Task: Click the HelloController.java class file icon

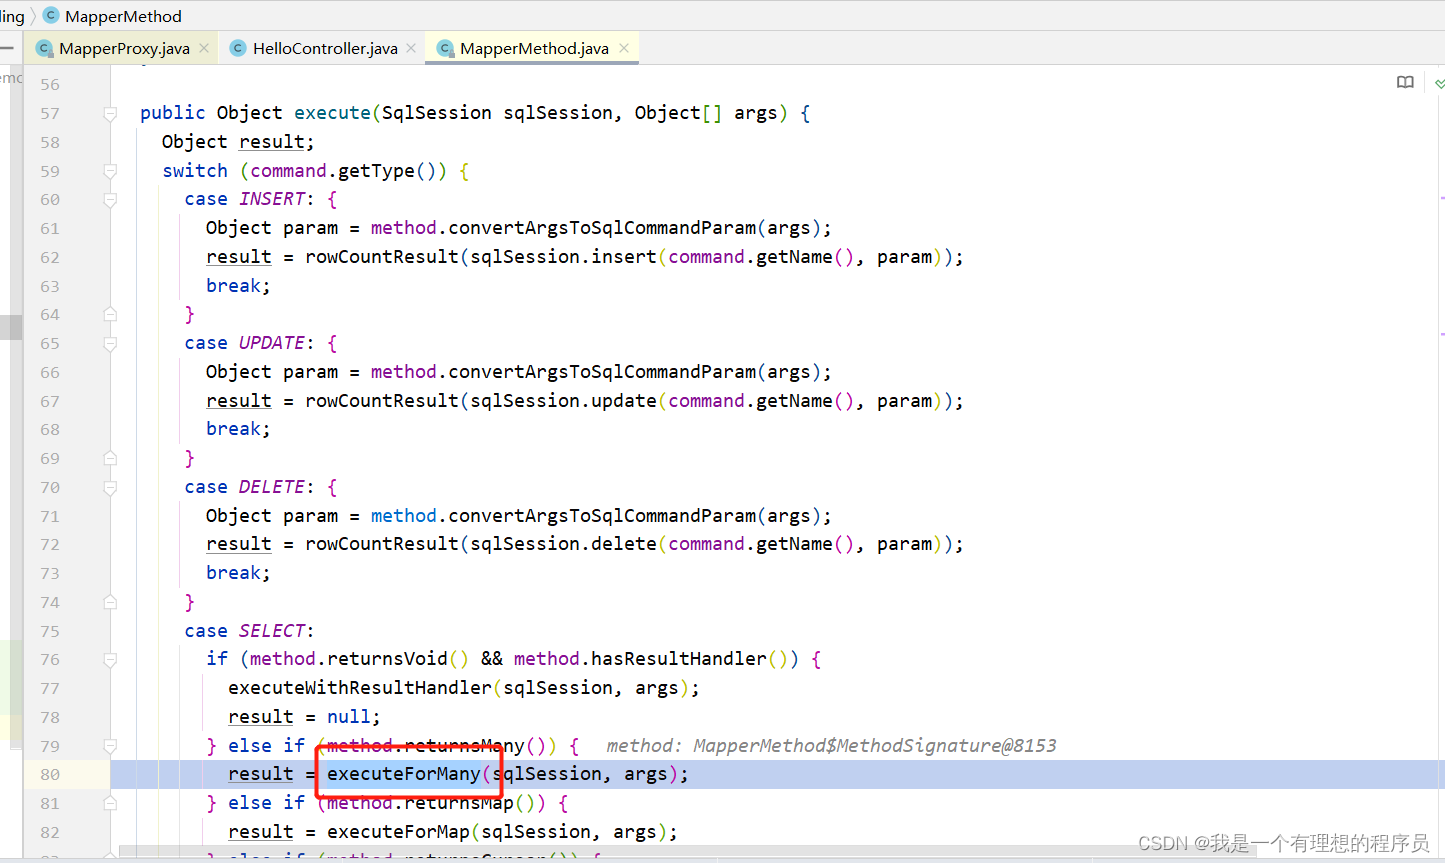Action: coord(238,48)
